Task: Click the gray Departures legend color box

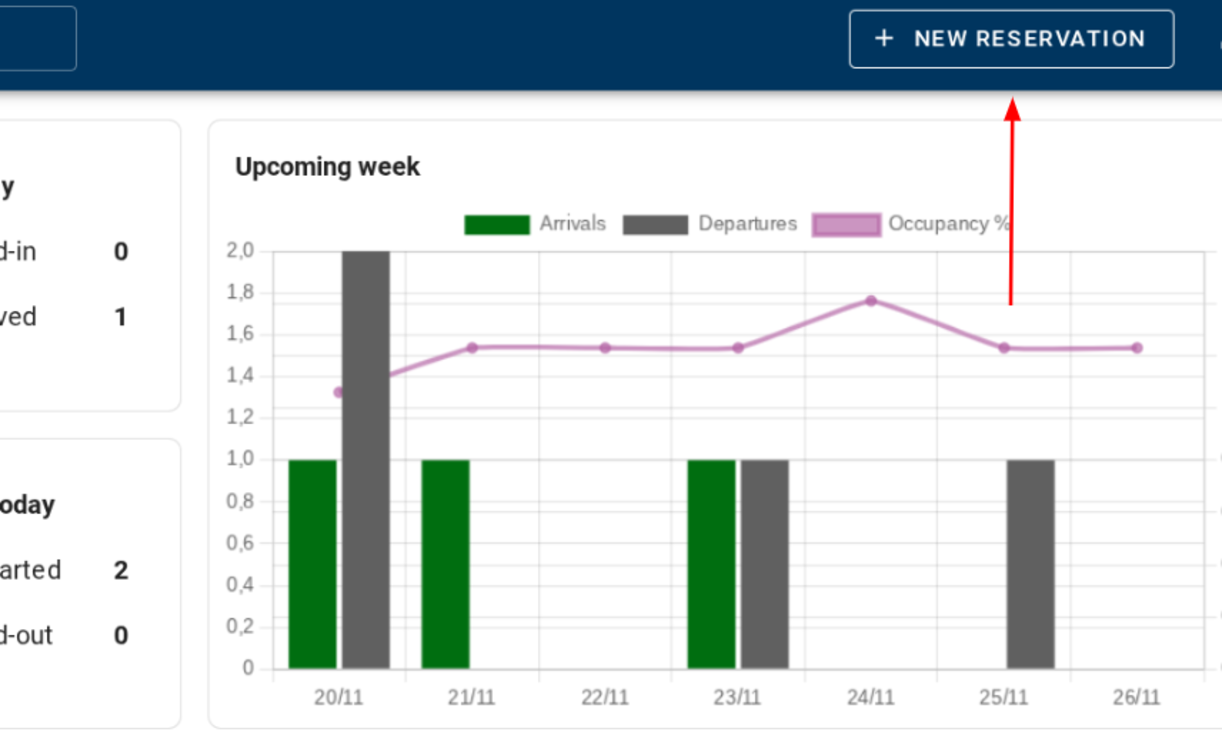Action: pos(655,224)
